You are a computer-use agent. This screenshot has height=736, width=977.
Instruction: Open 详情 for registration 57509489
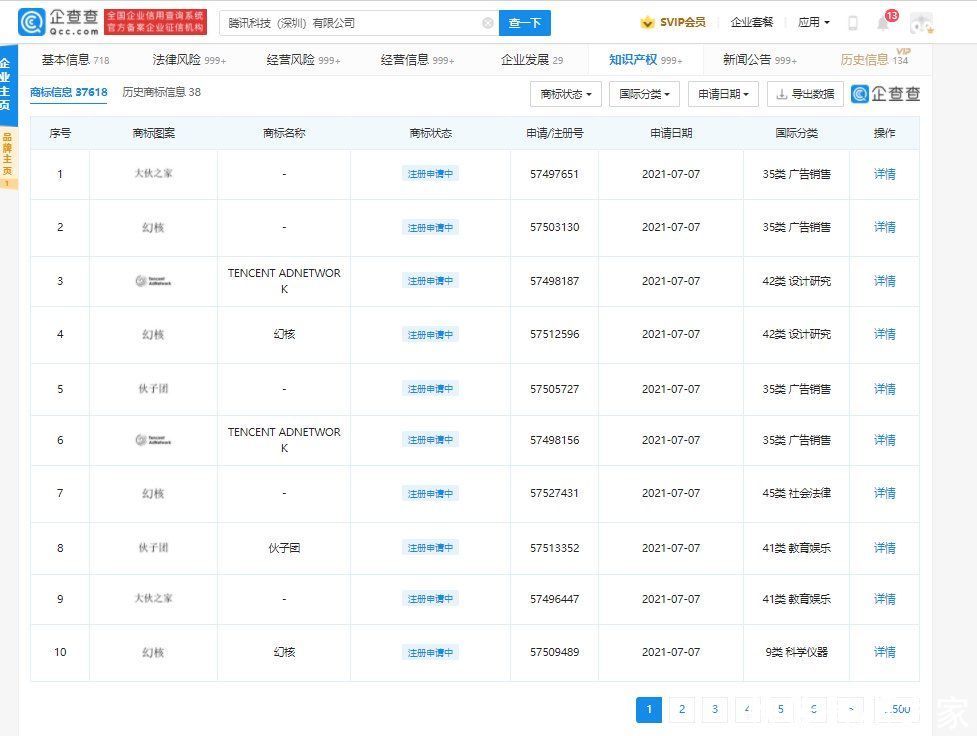point(884,652)
